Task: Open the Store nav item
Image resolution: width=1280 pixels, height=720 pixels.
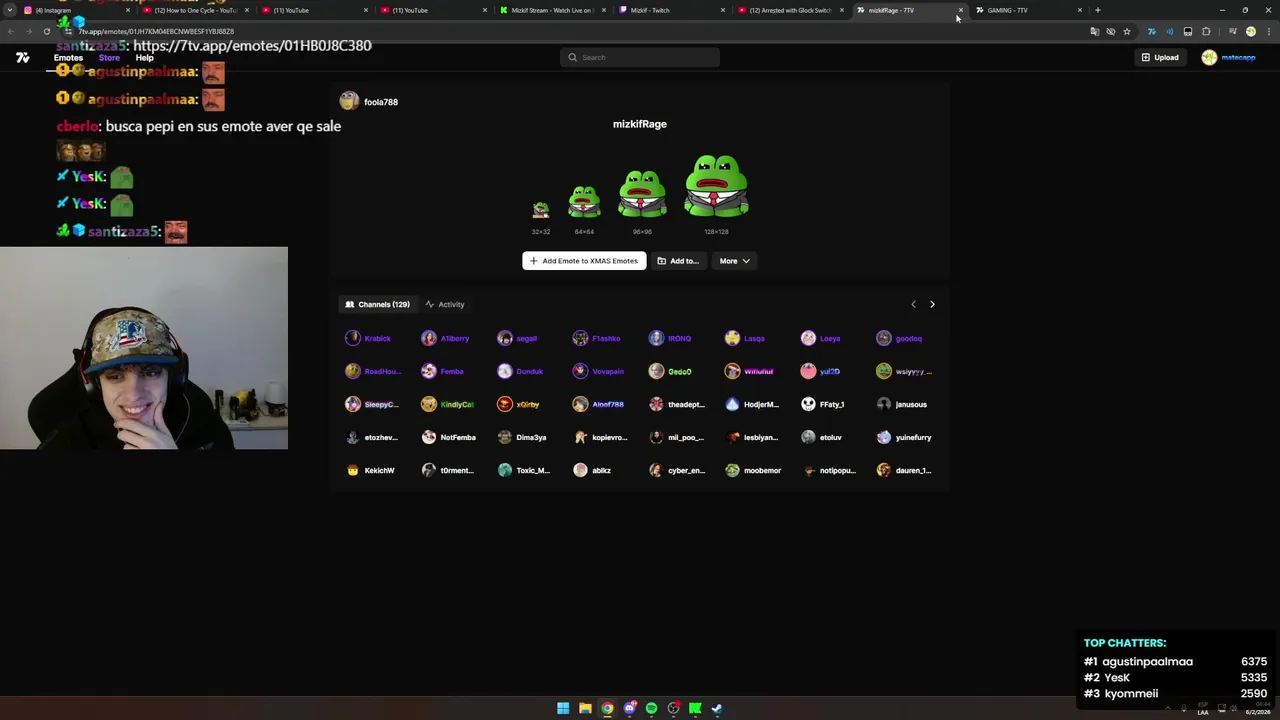Action: click(x=109, y=58)
